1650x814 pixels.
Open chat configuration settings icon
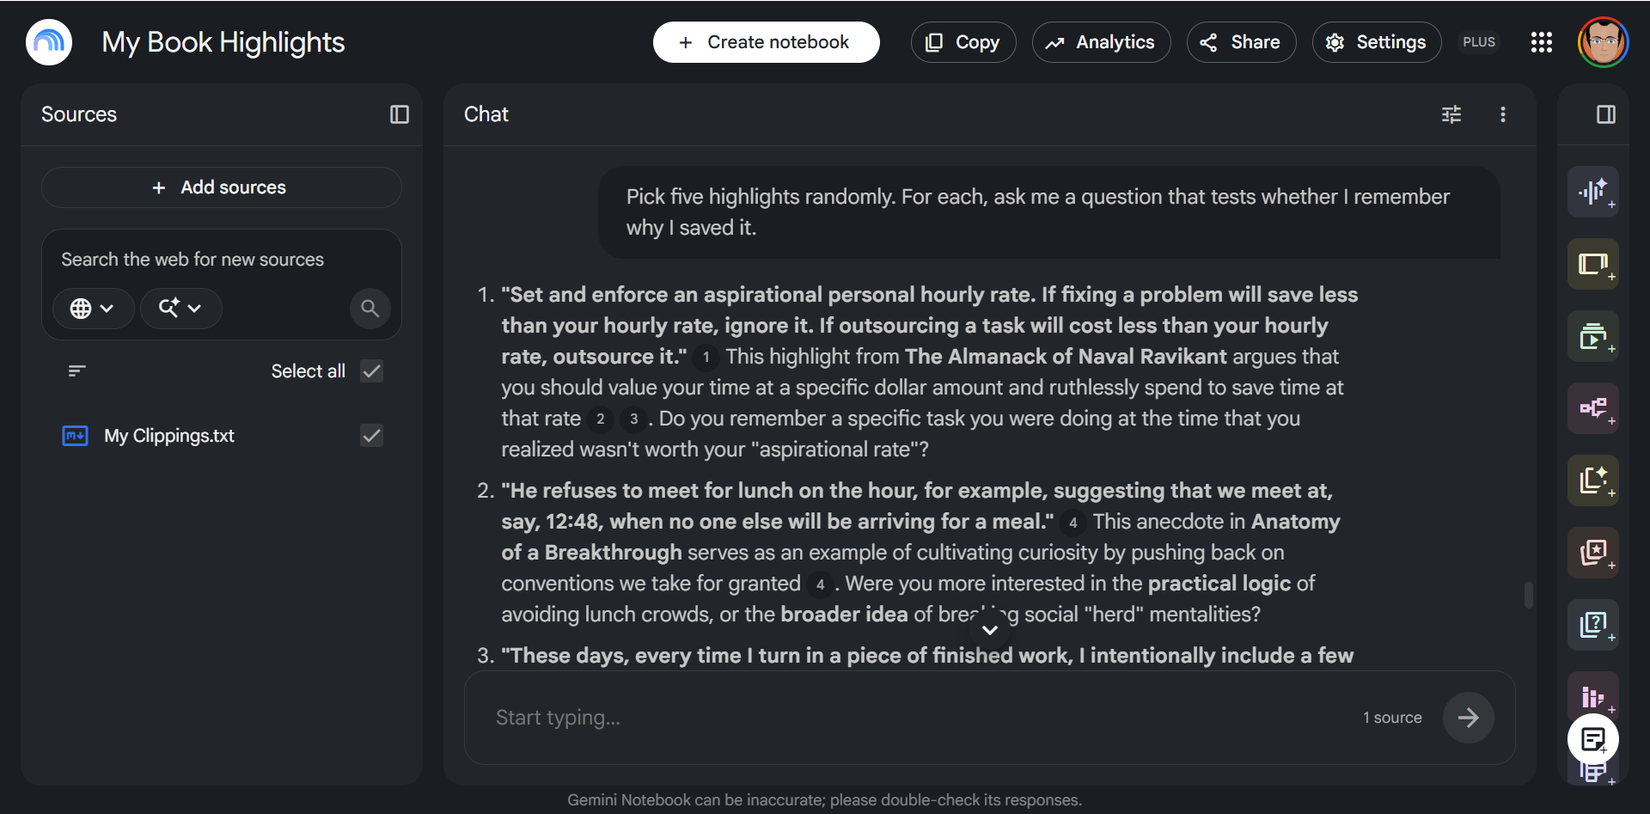1451,114
